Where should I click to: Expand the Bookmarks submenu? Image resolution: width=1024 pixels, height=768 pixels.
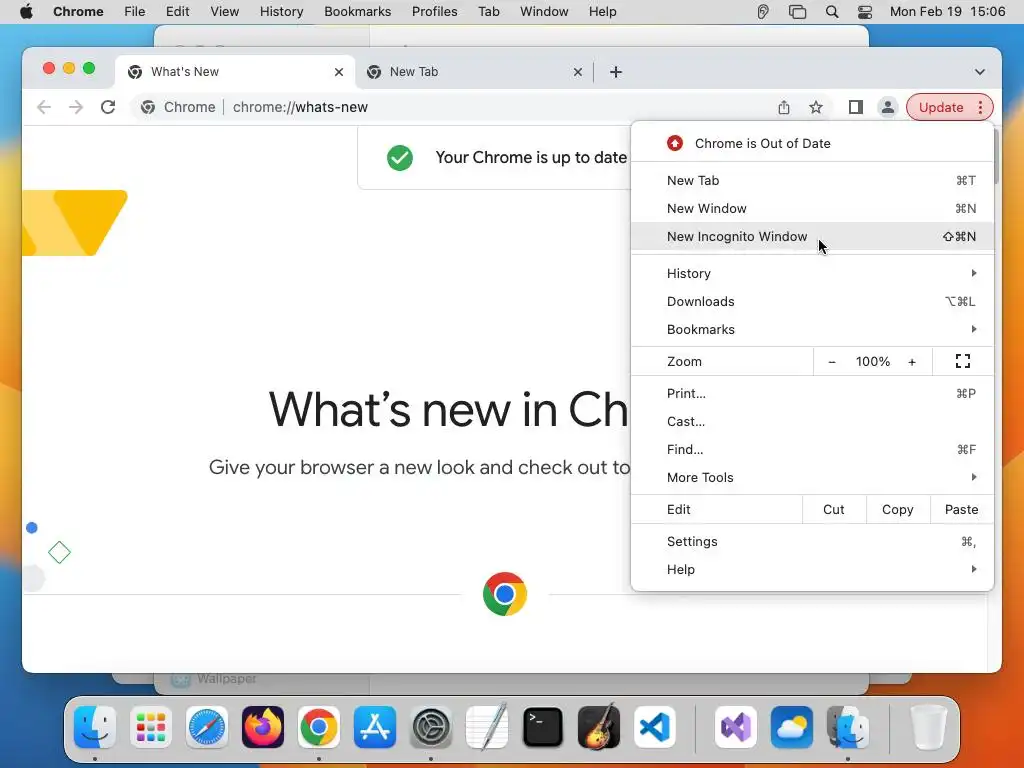tap(812, 329)
